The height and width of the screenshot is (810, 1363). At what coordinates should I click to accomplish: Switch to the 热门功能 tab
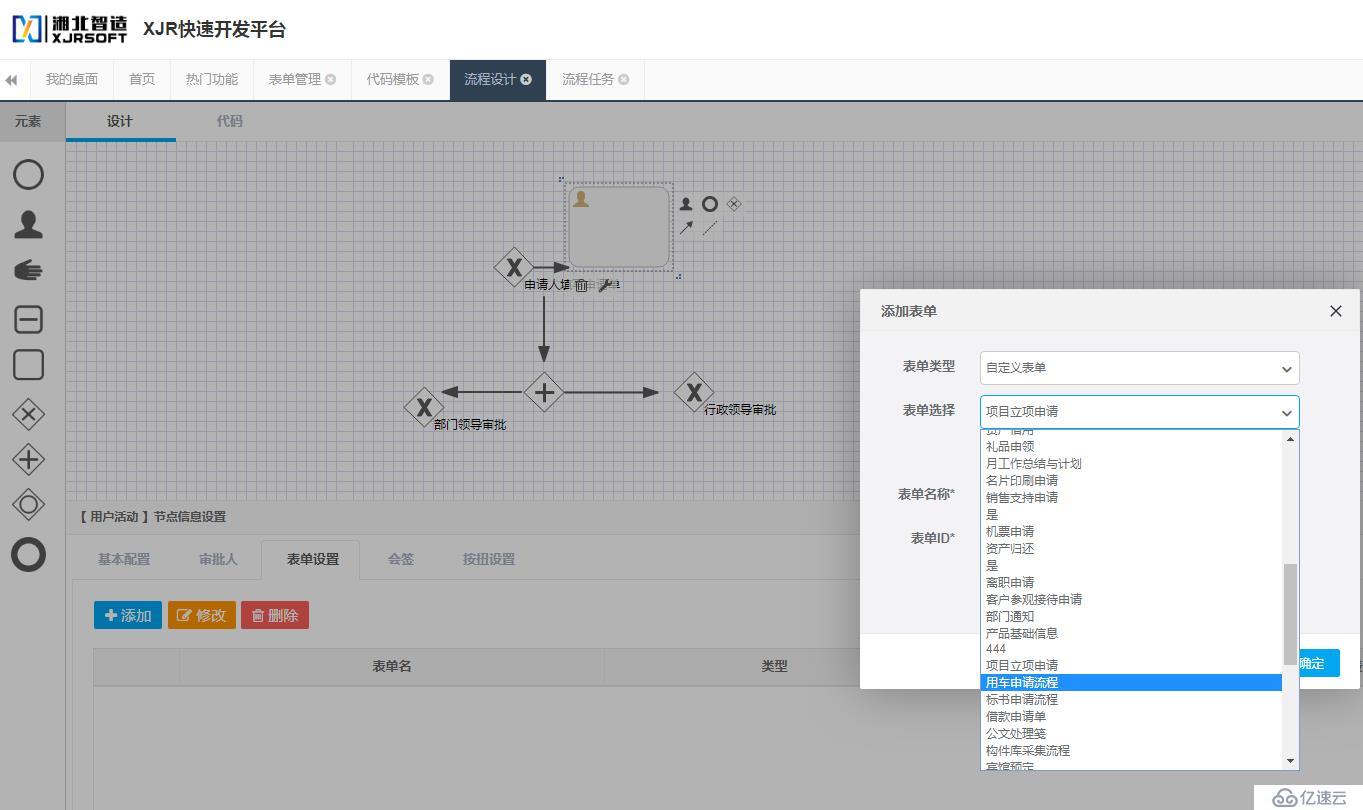tap(212, 80)
